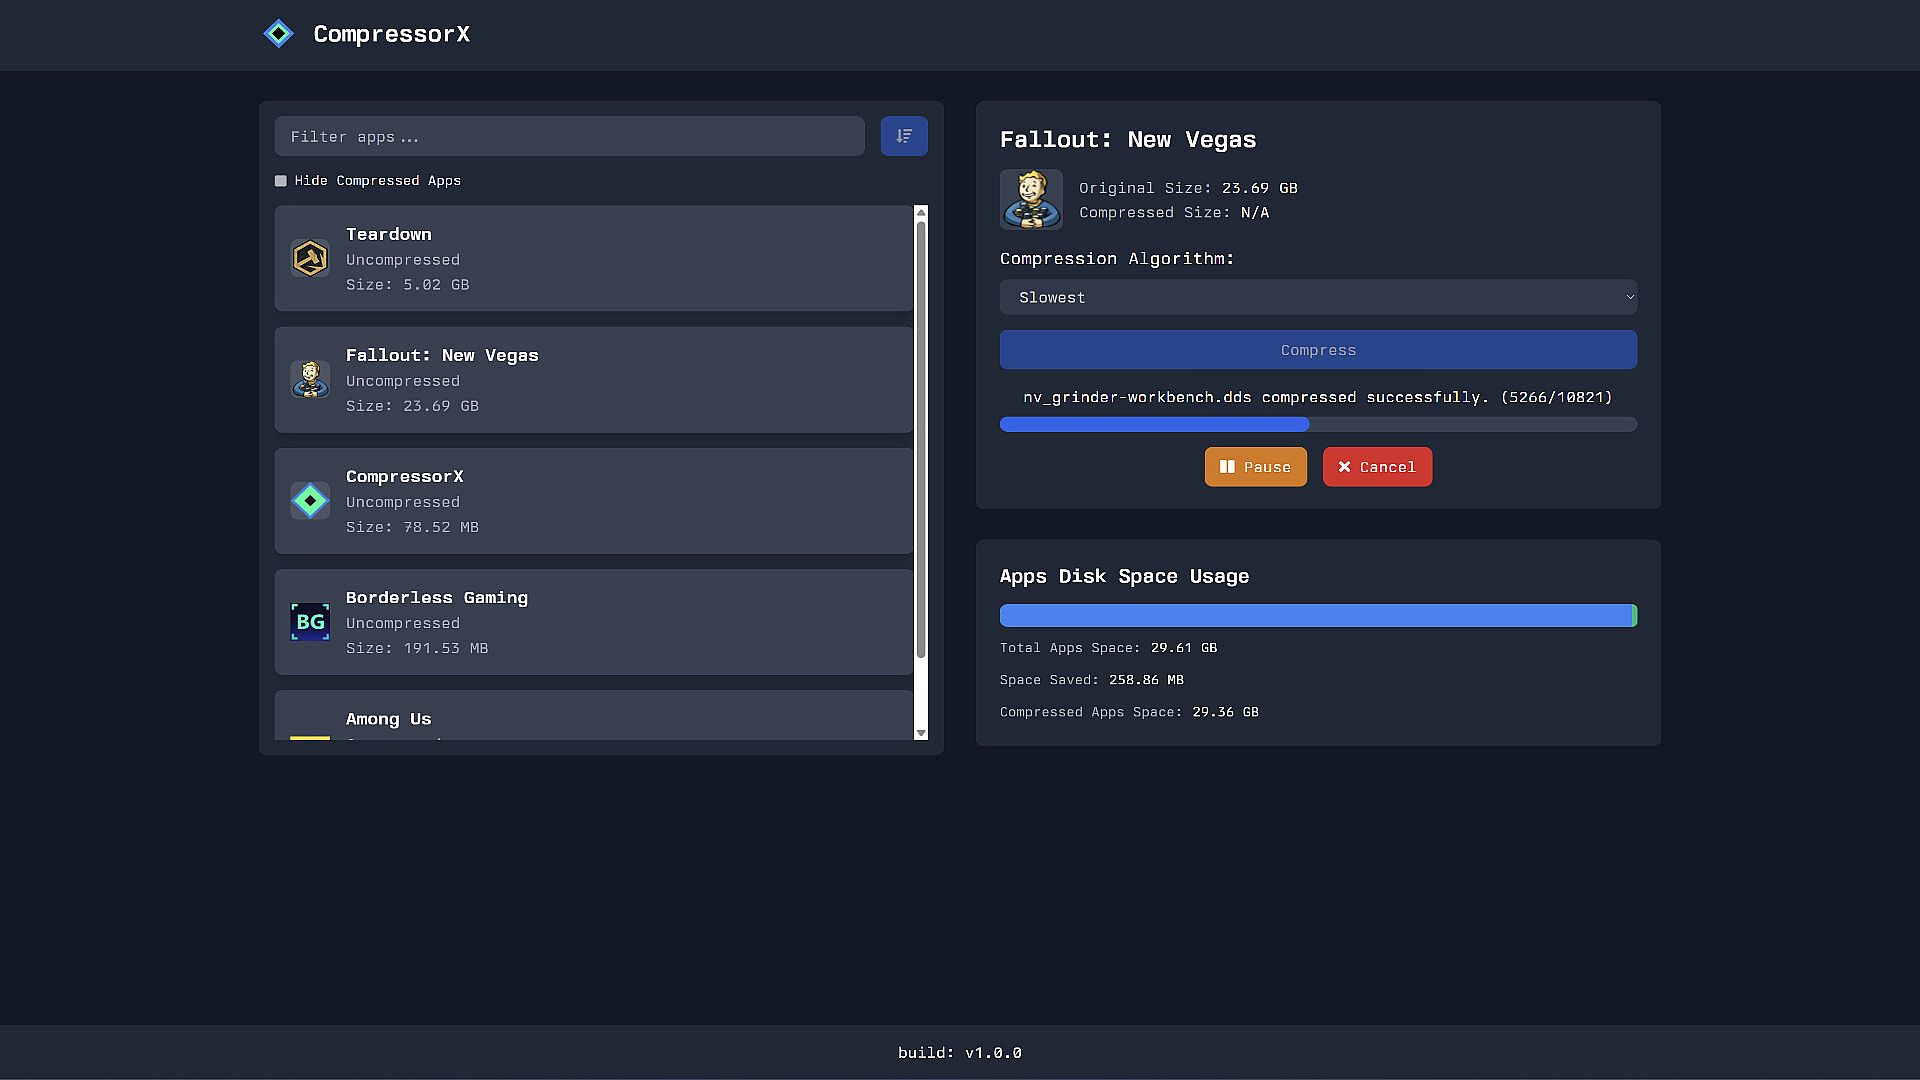
Task: Click the Teardown hammer app icon
Action: click(x=310, y=259)
